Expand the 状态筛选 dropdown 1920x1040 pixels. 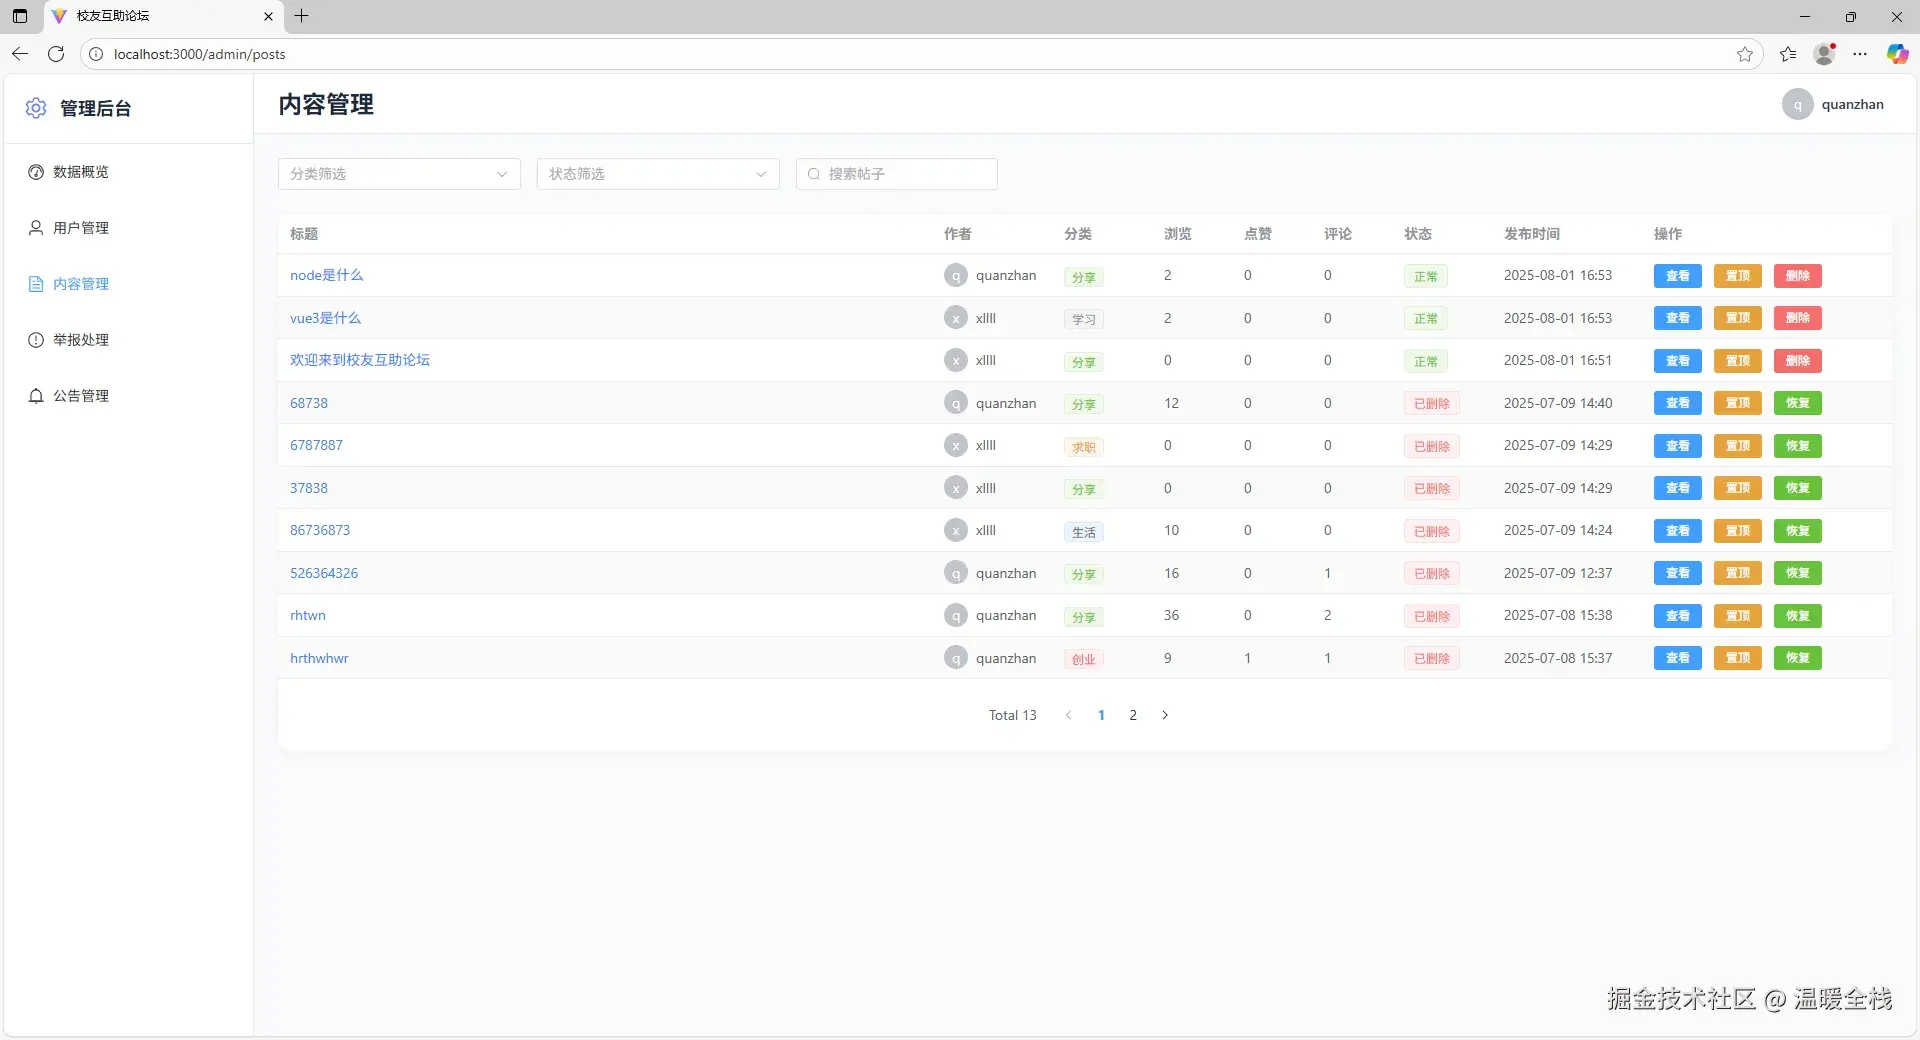[658, 174]
